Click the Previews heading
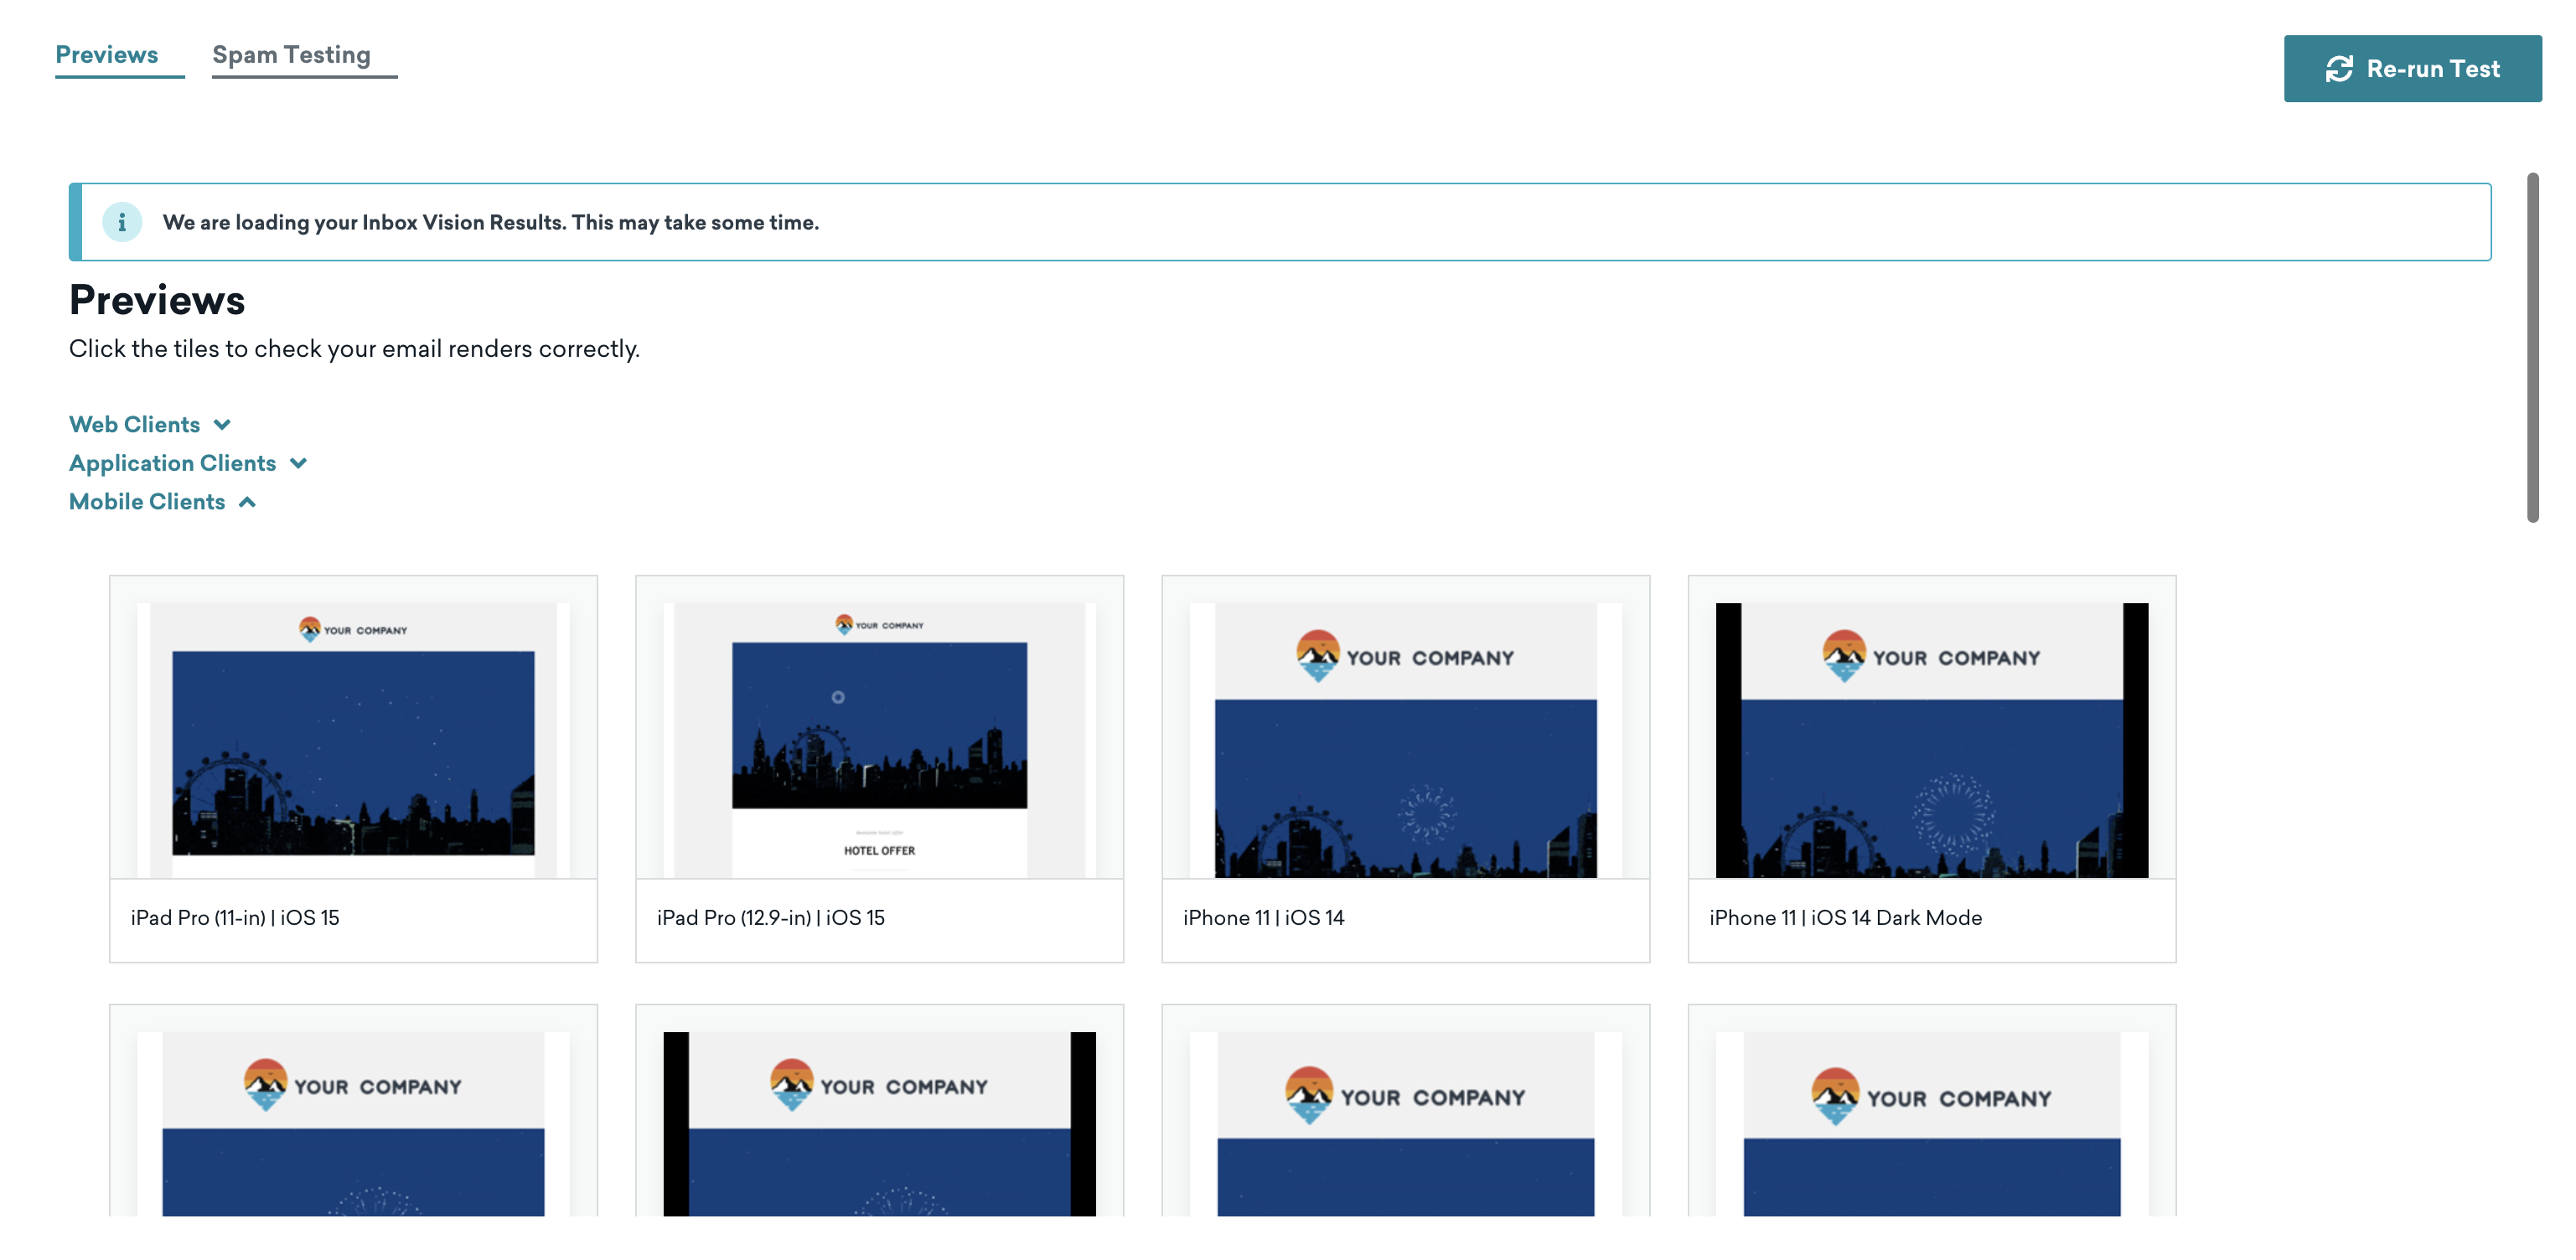Viewport: 2576px width, 1260px height. tap(157, 300)
